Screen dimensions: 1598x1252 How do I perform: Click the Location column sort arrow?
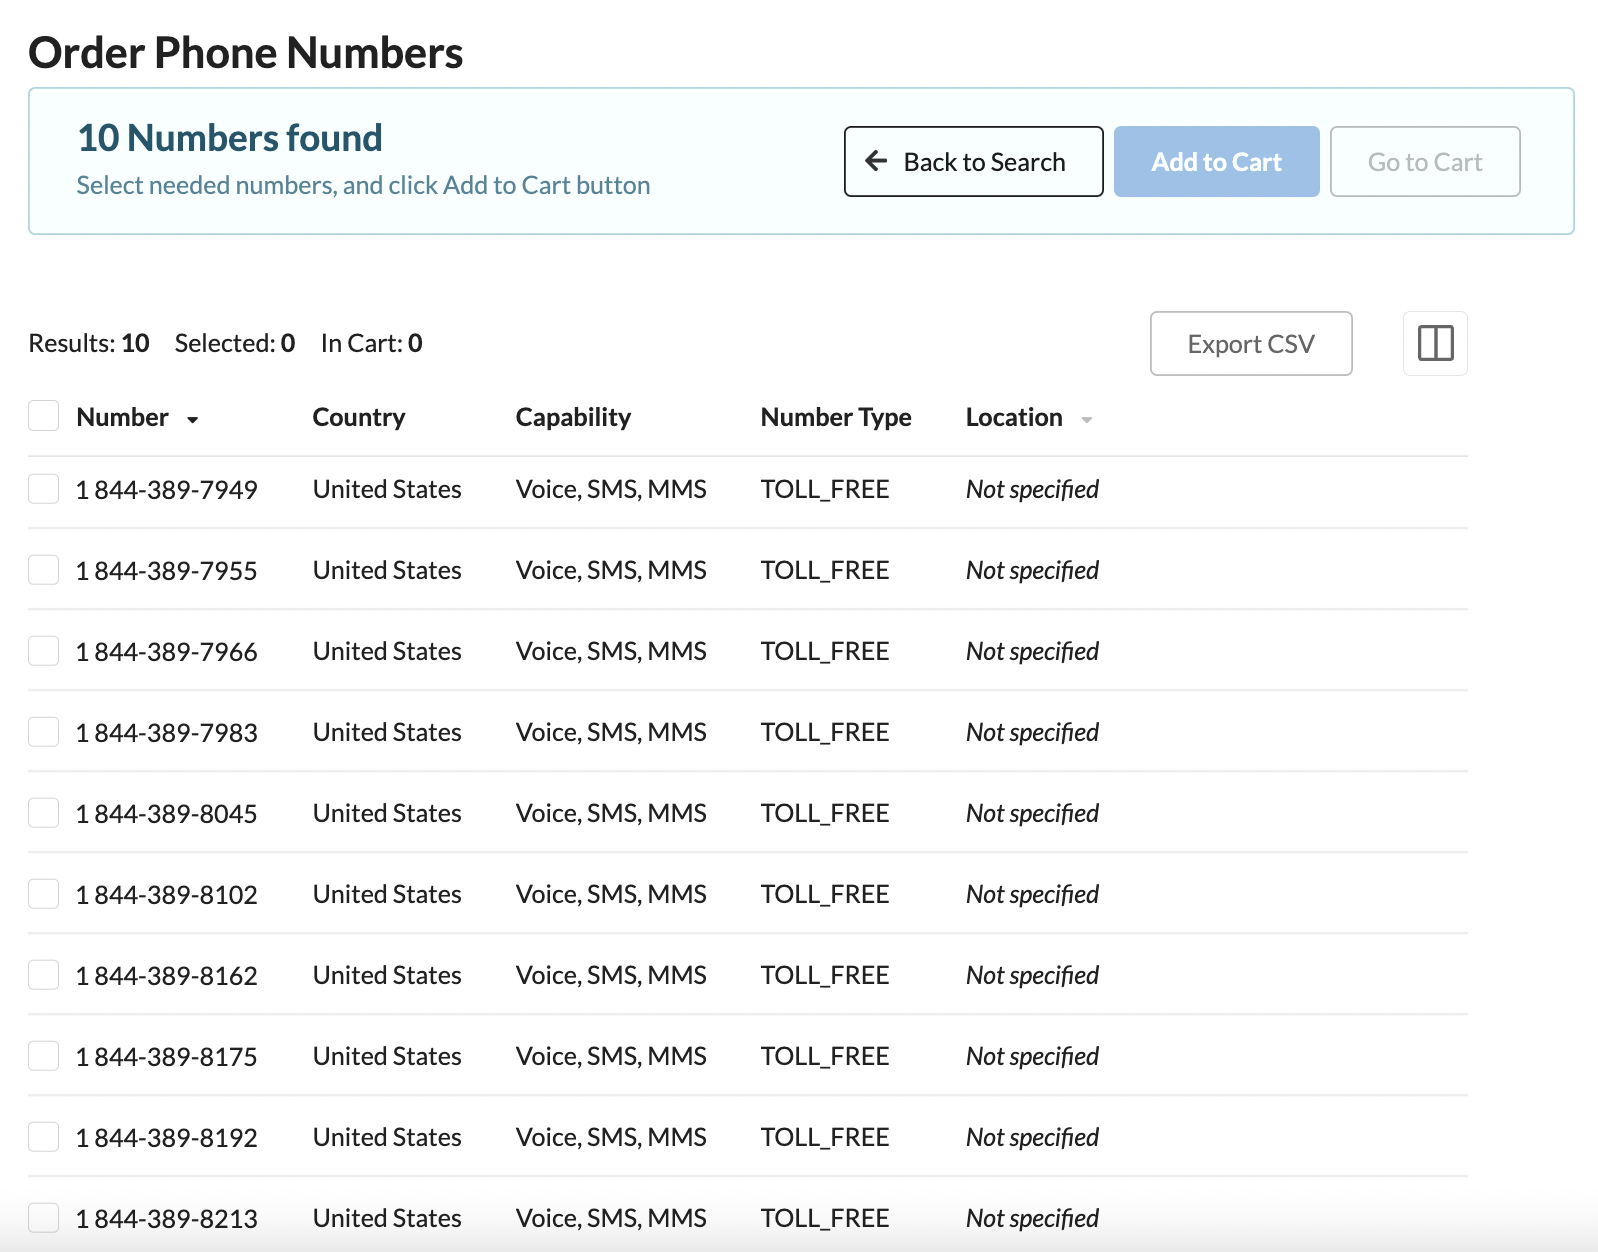click(1086, 419)
